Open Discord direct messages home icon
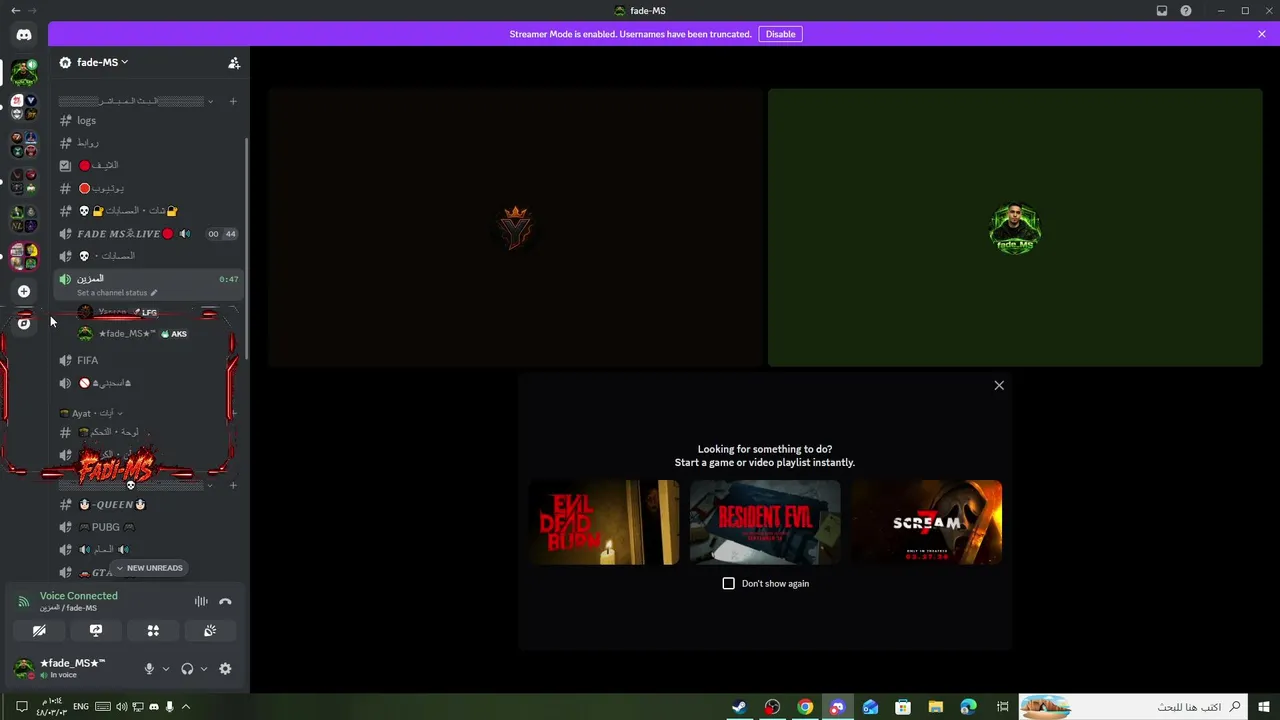Viewport: 1280px width, 720px height. [x=24, y=35]
